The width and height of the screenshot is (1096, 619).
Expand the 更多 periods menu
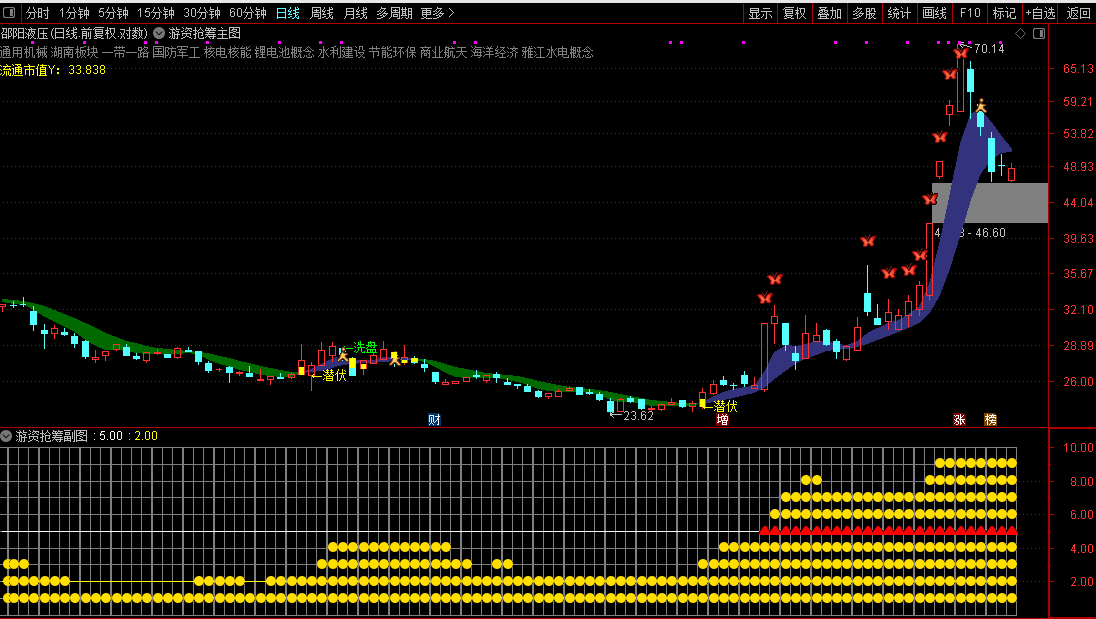(437, 13)
